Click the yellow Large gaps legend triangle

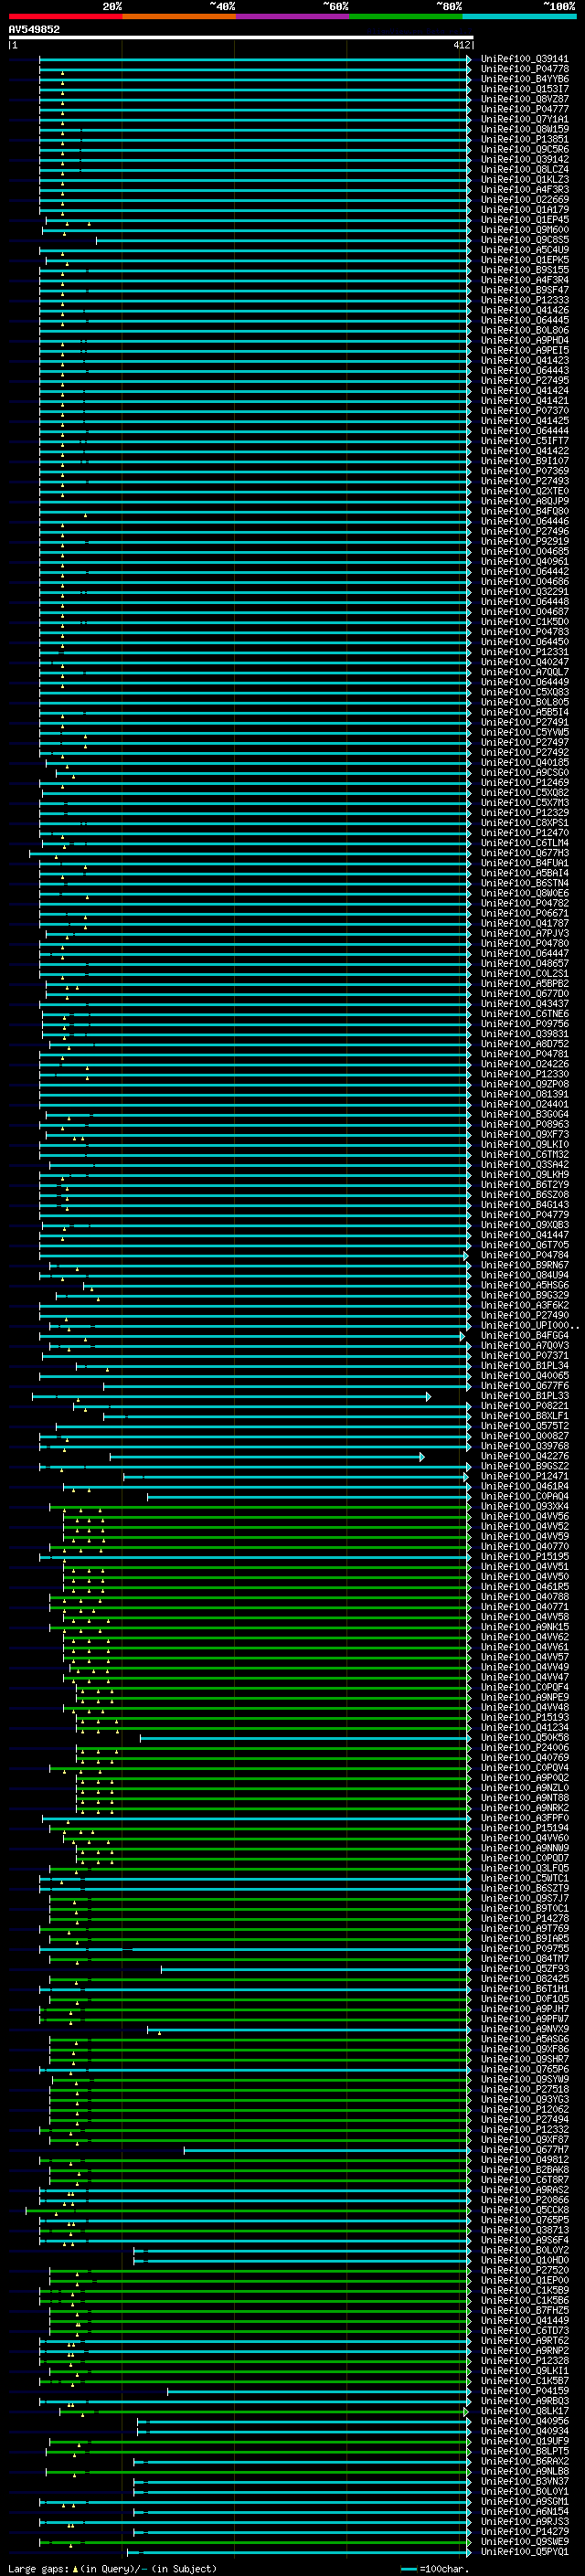tap(76, 2568)
